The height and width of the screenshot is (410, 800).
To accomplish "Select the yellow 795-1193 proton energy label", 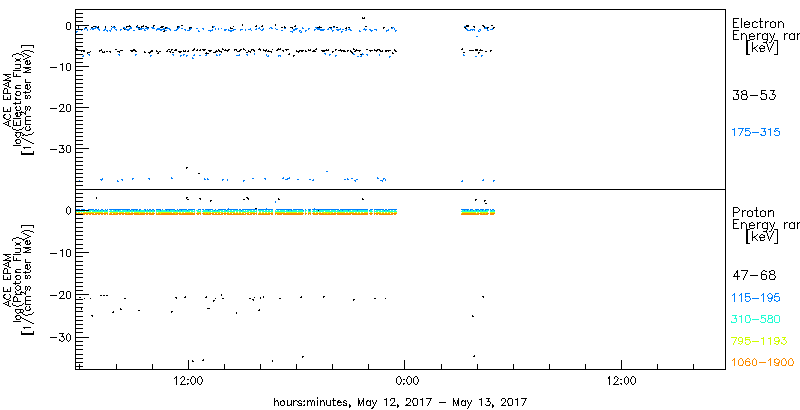I will tap(759, 341).
